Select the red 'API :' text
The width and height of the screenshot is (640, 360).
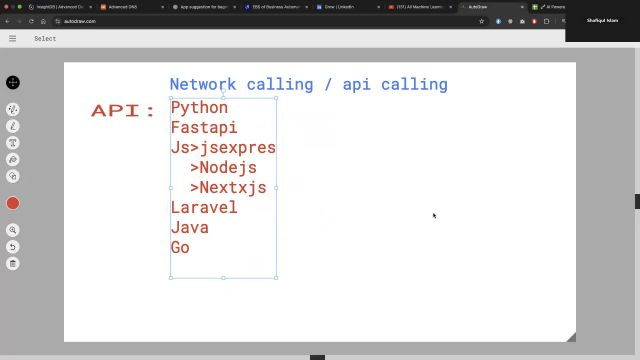122,111
